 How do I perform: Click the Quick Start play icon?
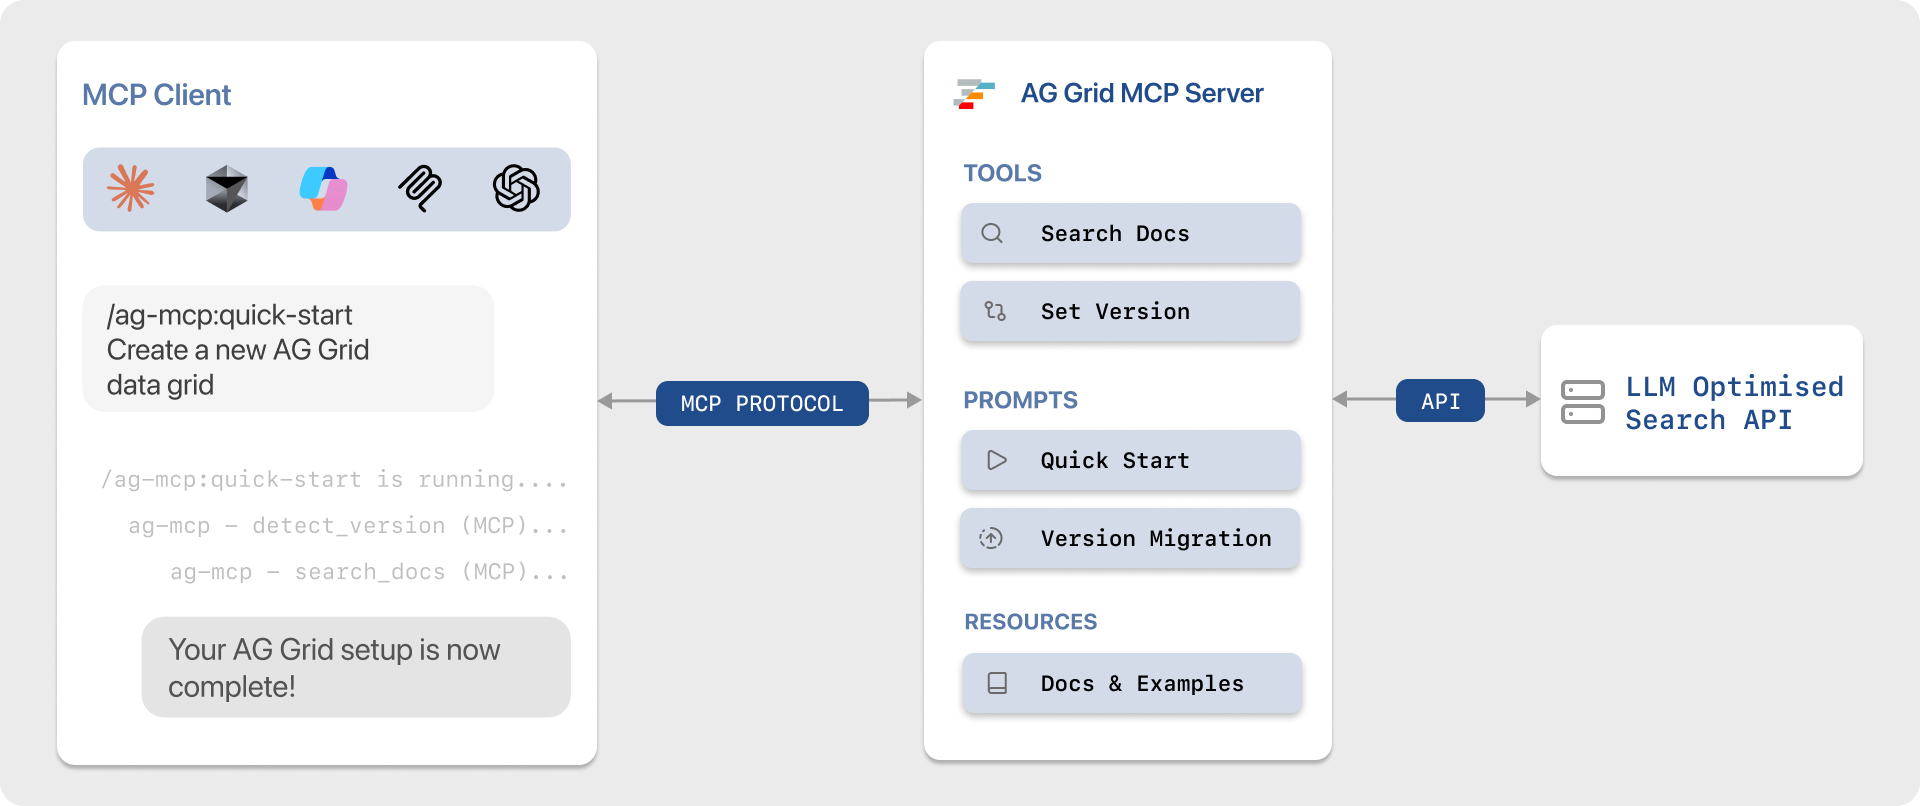996,460
